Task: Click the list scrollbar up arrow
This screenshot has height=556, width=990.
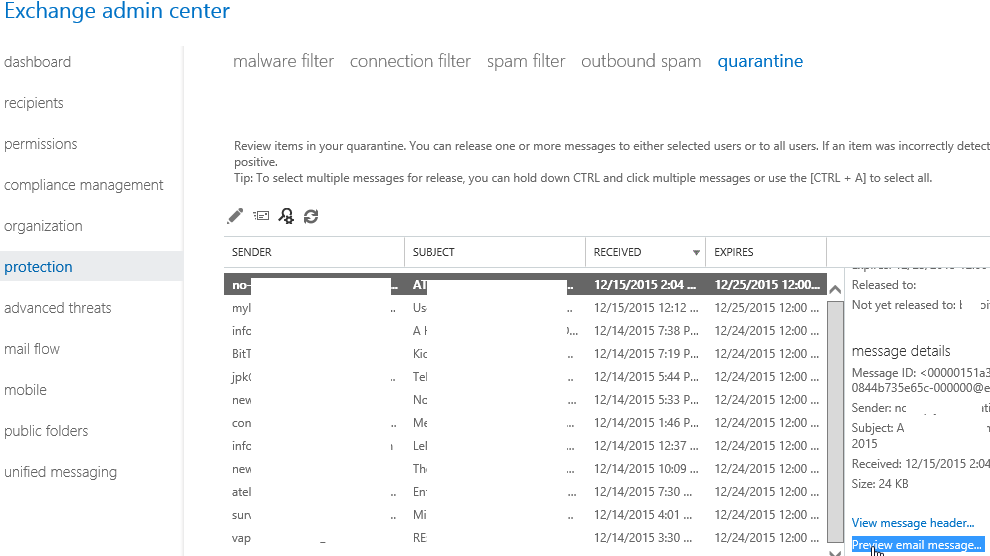Action: (836, 290)
